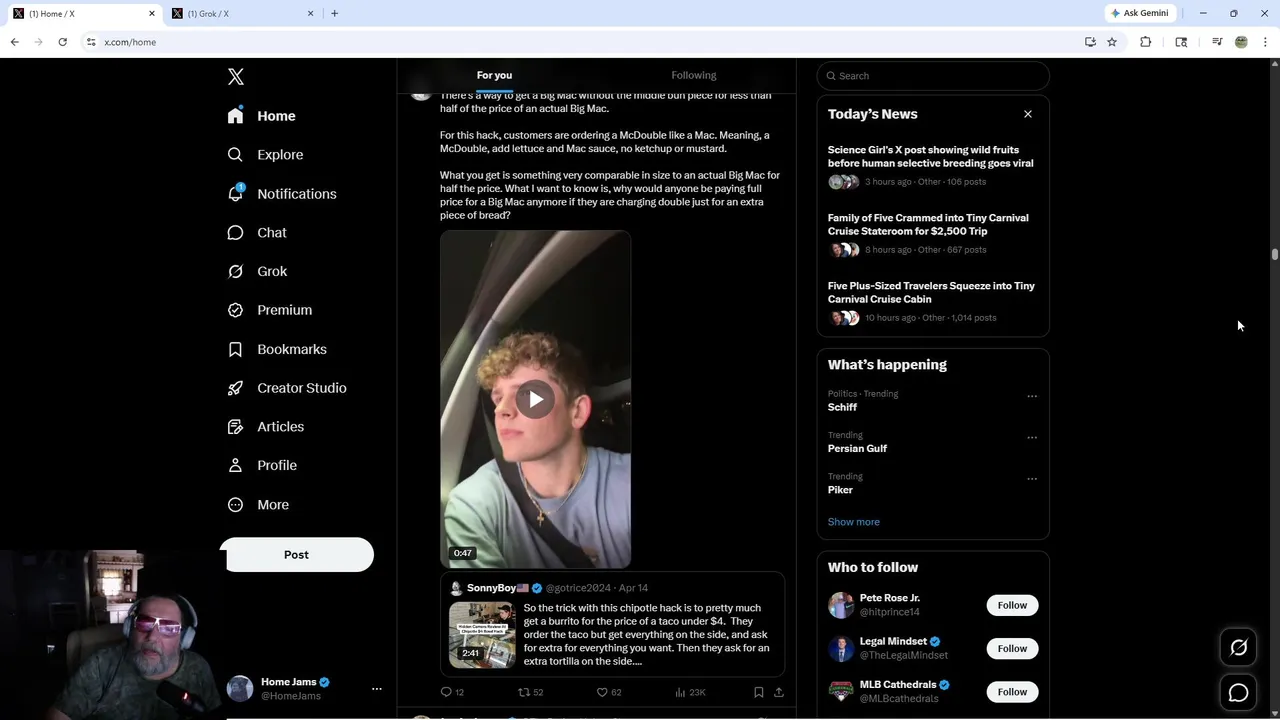The width and height of the screenshot is (1280, 720).
Task: Open Science Girl's wild fruits news story
Action: [931, 157]
